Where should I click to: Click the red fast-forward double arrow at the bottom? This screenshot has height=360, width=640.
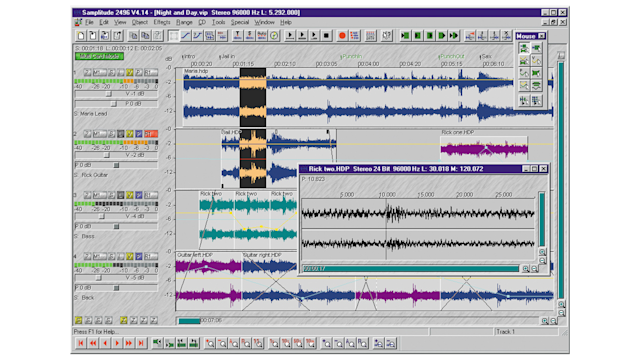(x=129, y=343)
